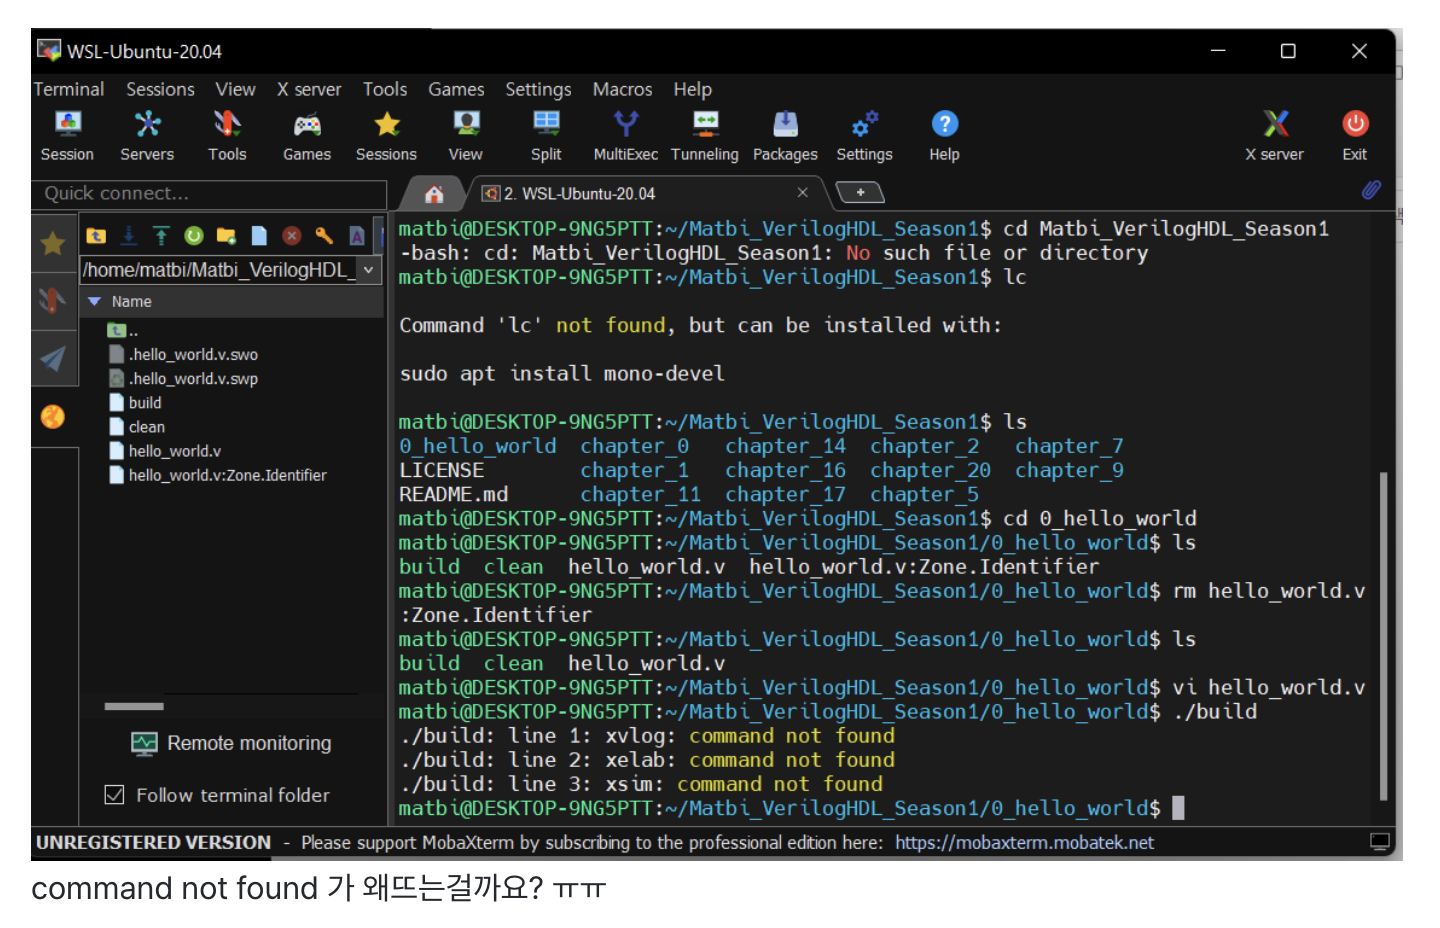Open the Macros paper-plane sidebar tab
Image resolution: width=1440 pixels, height=928 pixels.
53,358
